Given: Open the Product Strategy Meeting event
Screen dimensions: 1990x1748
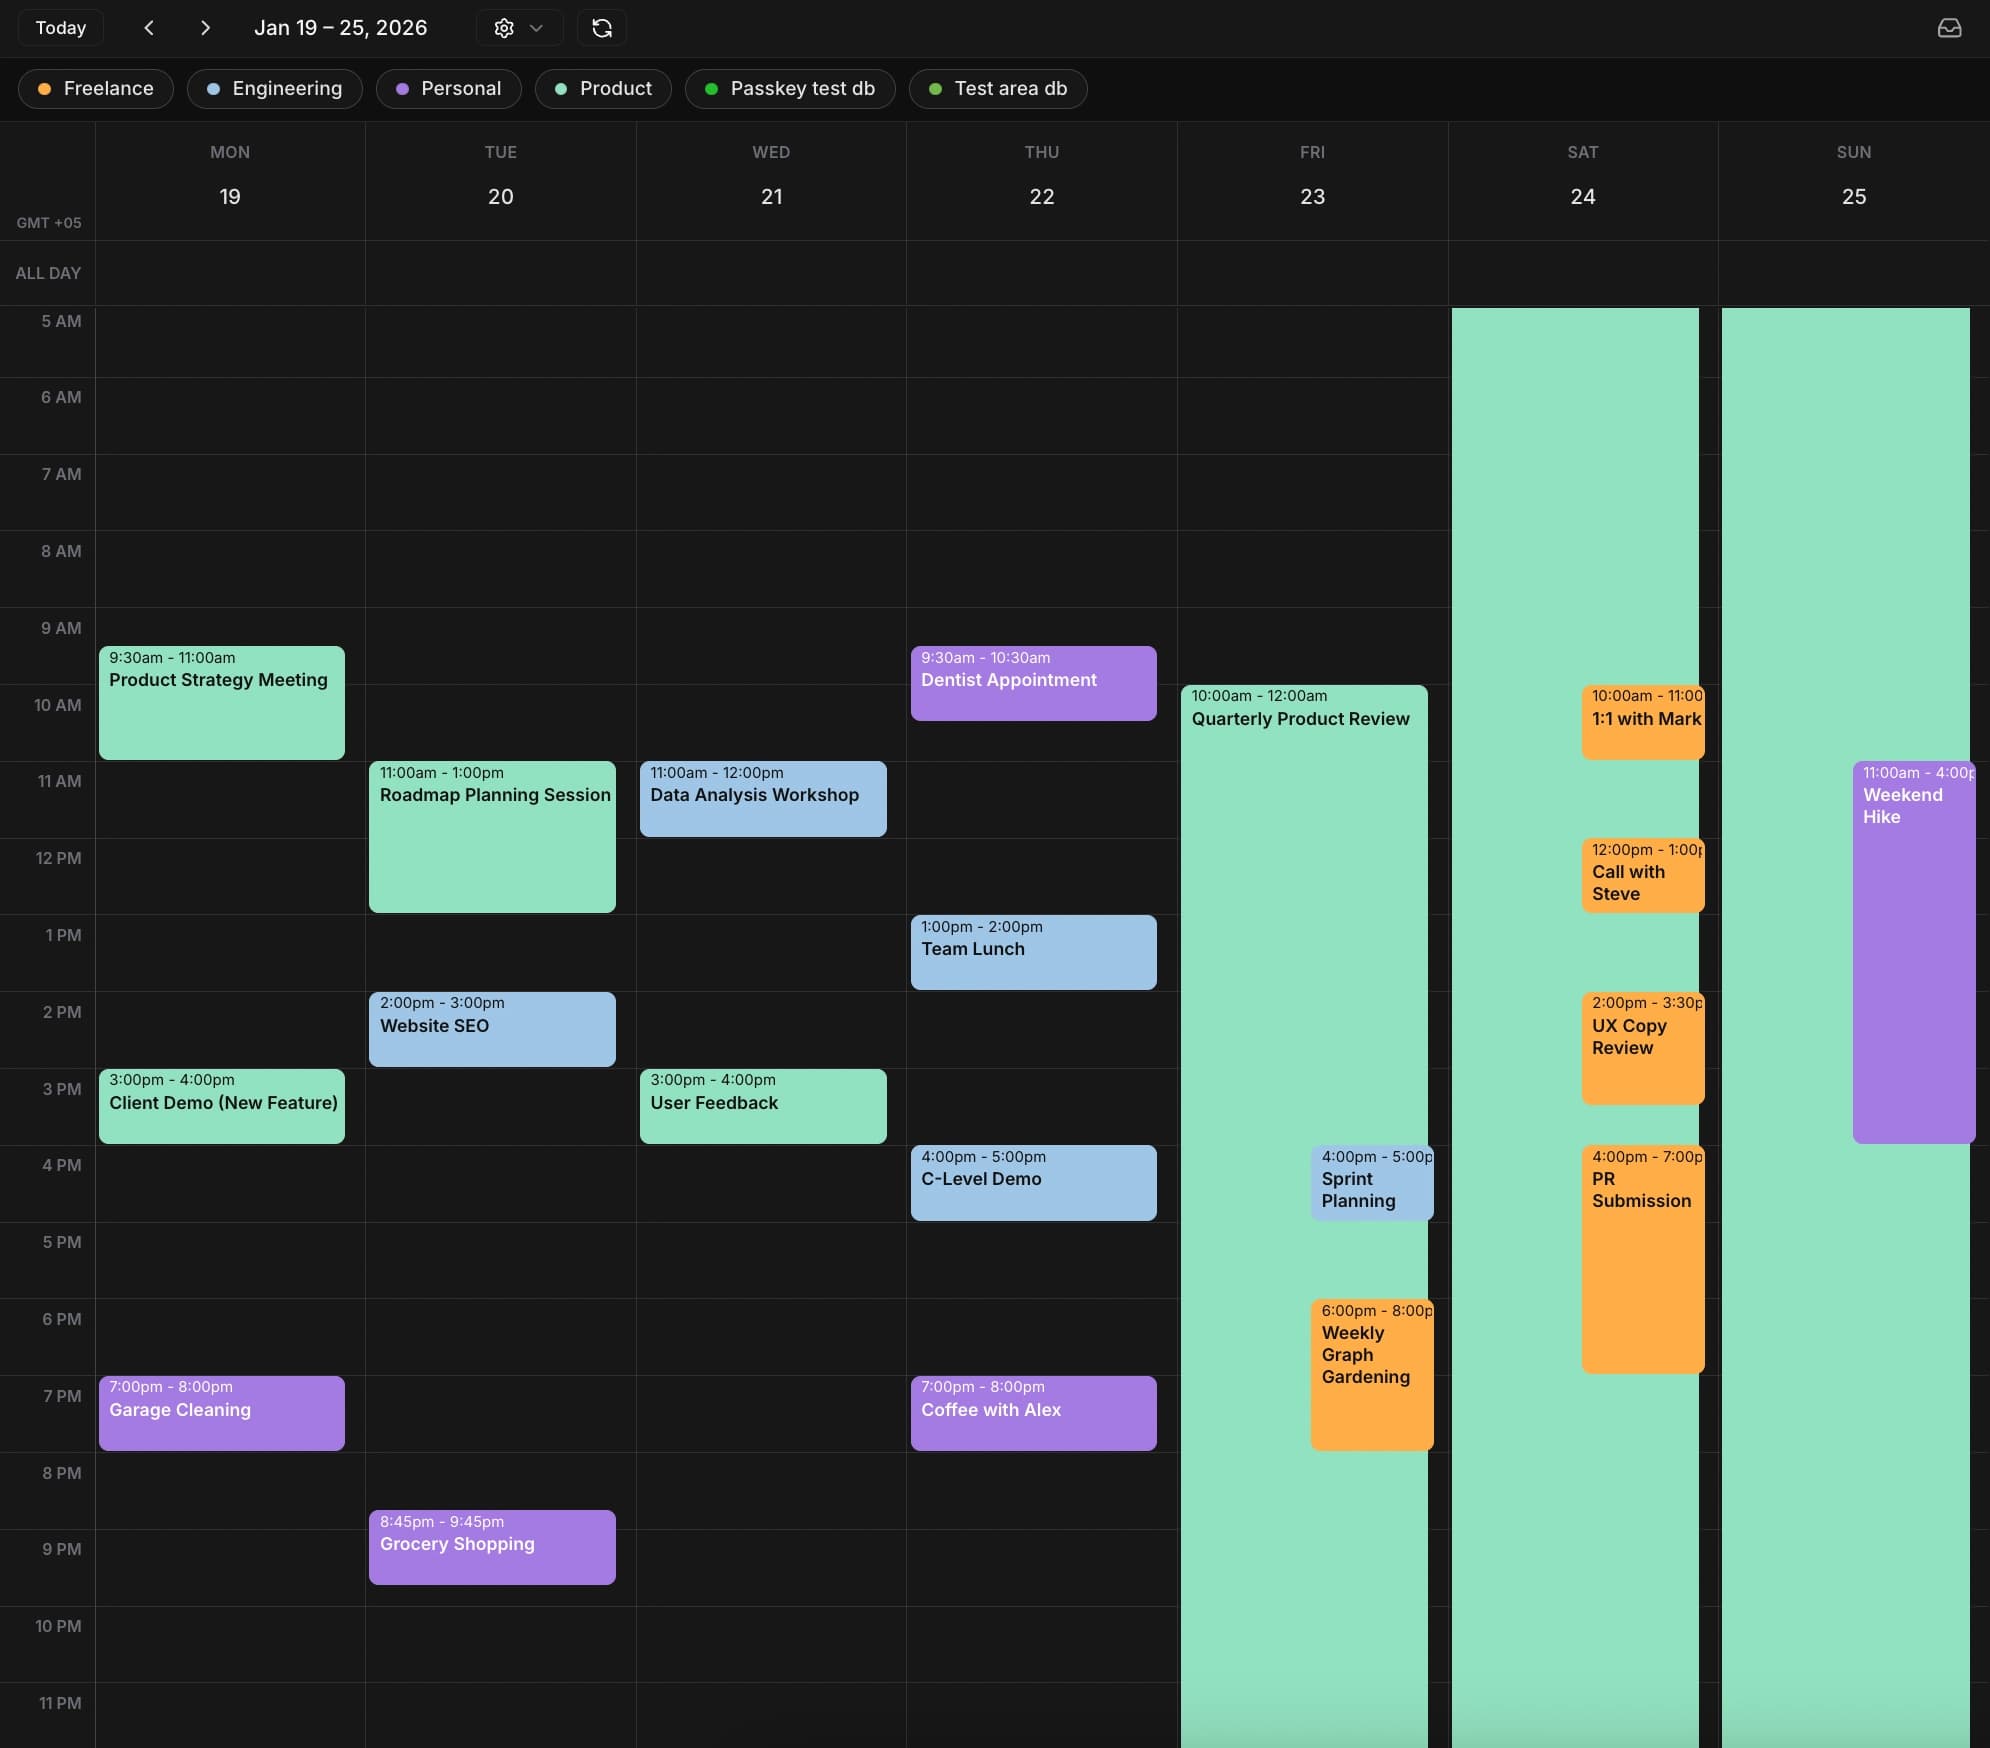Looking at the screenshot, I should point(221,702).
